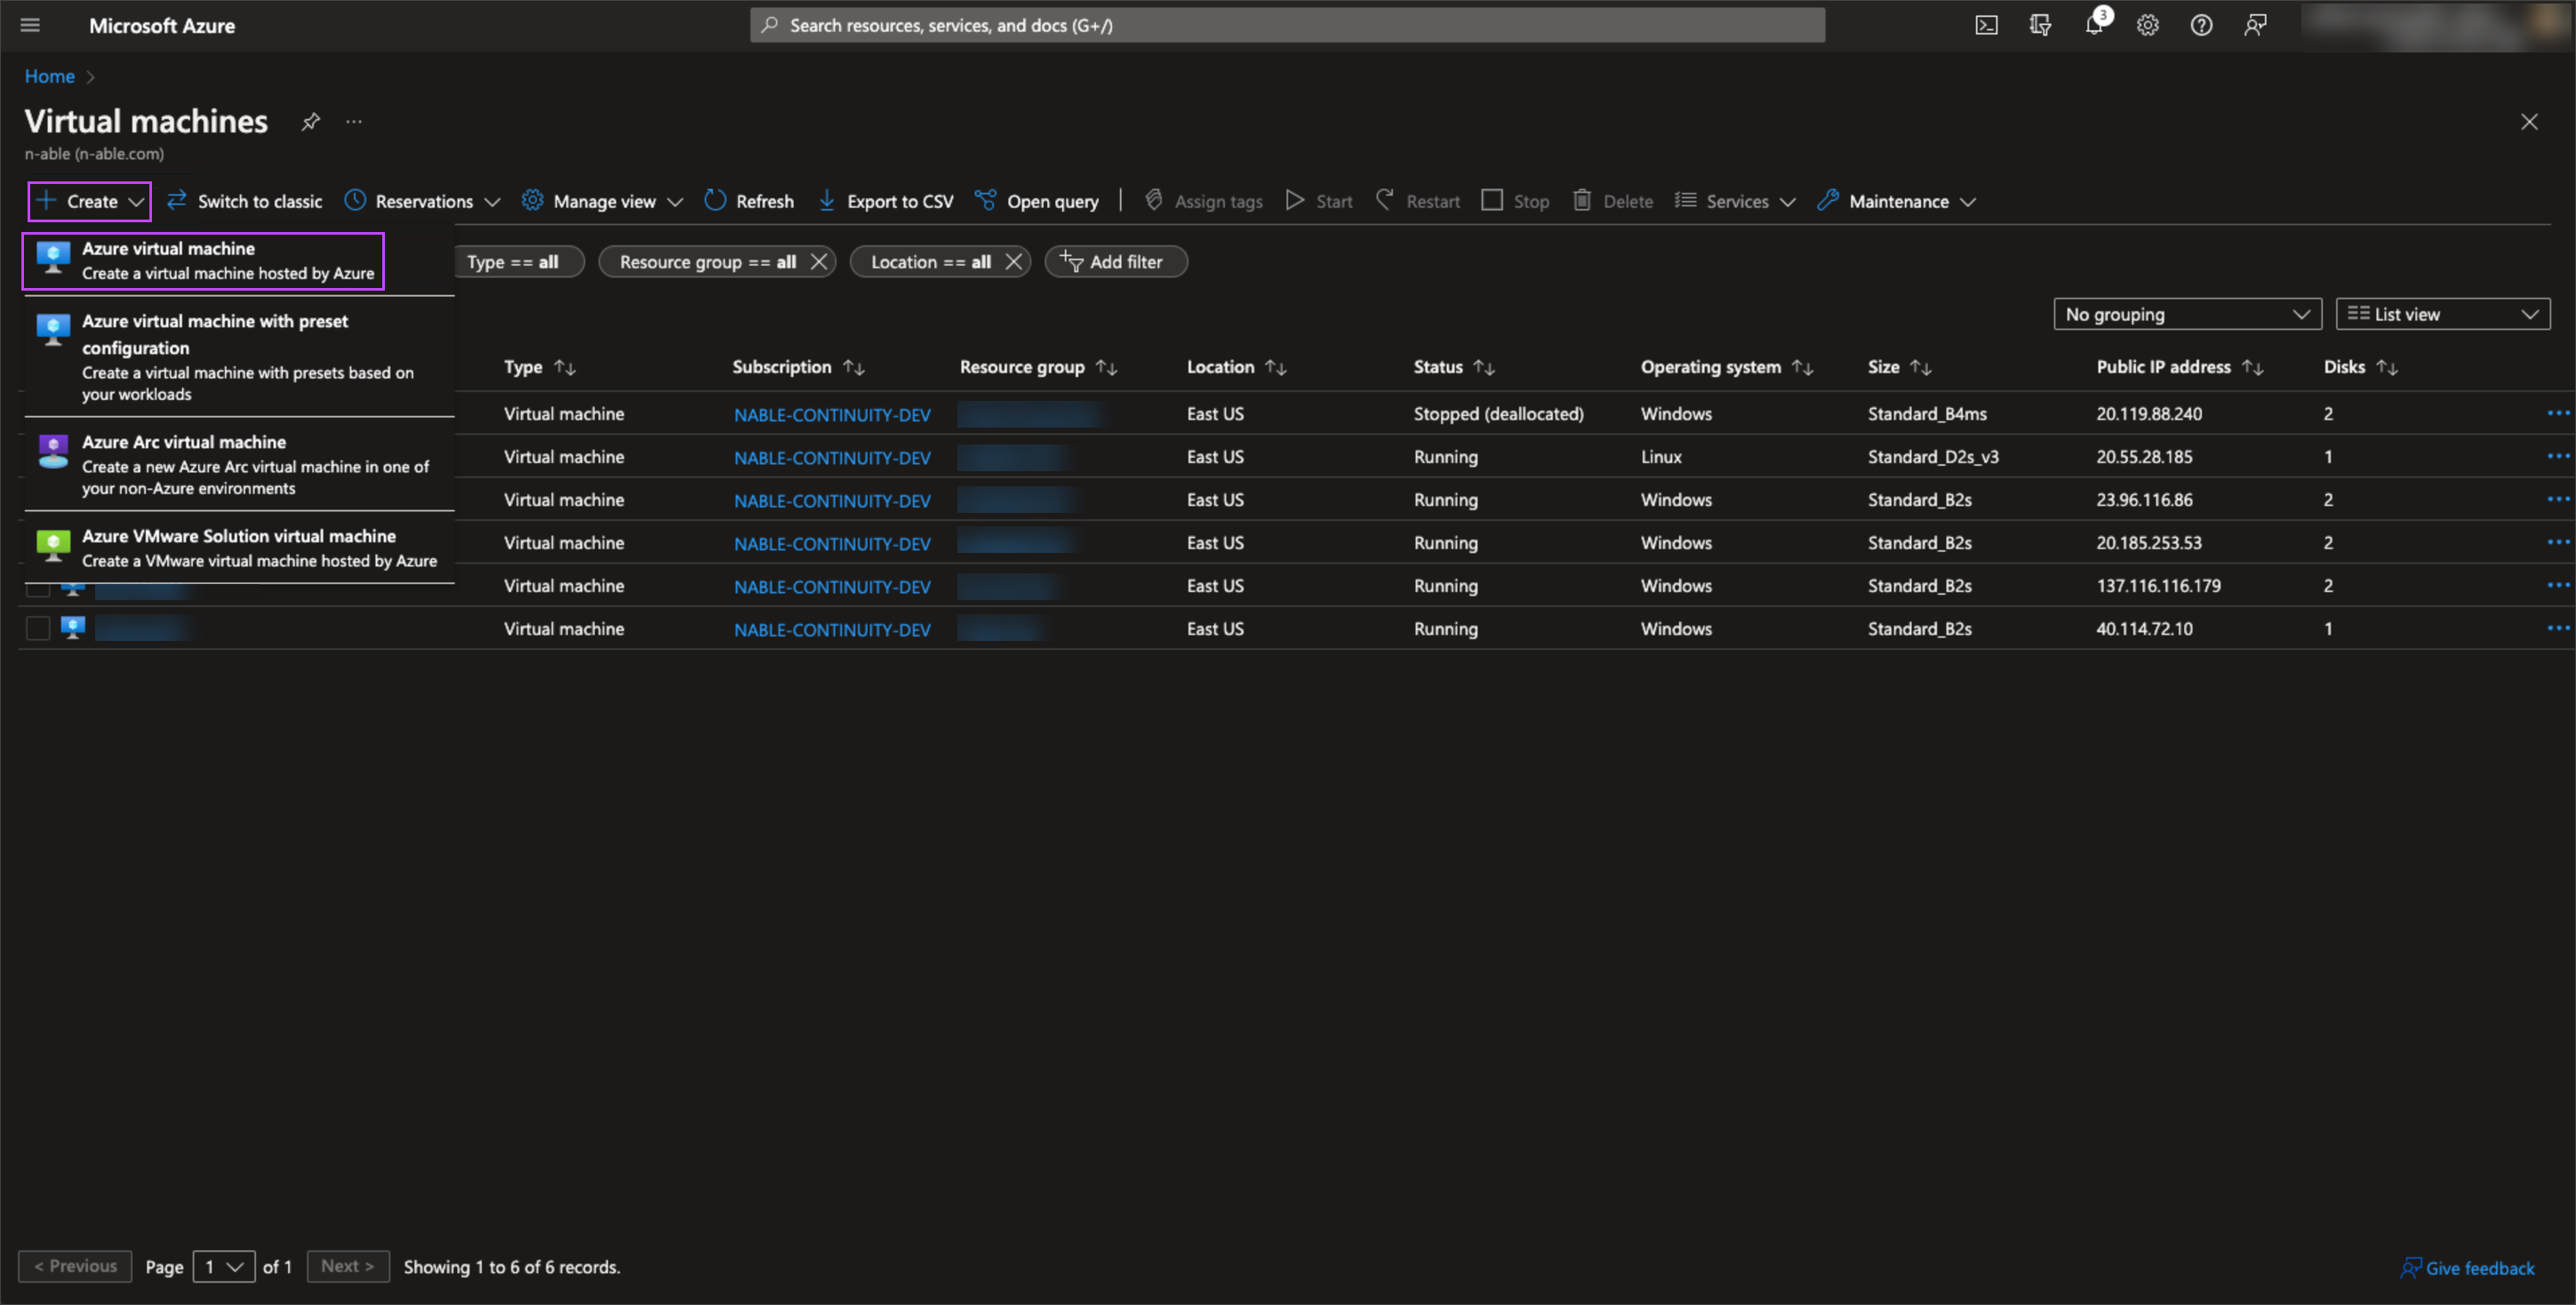
Task: Click the help question mark icon
Action: [2201, 25]
